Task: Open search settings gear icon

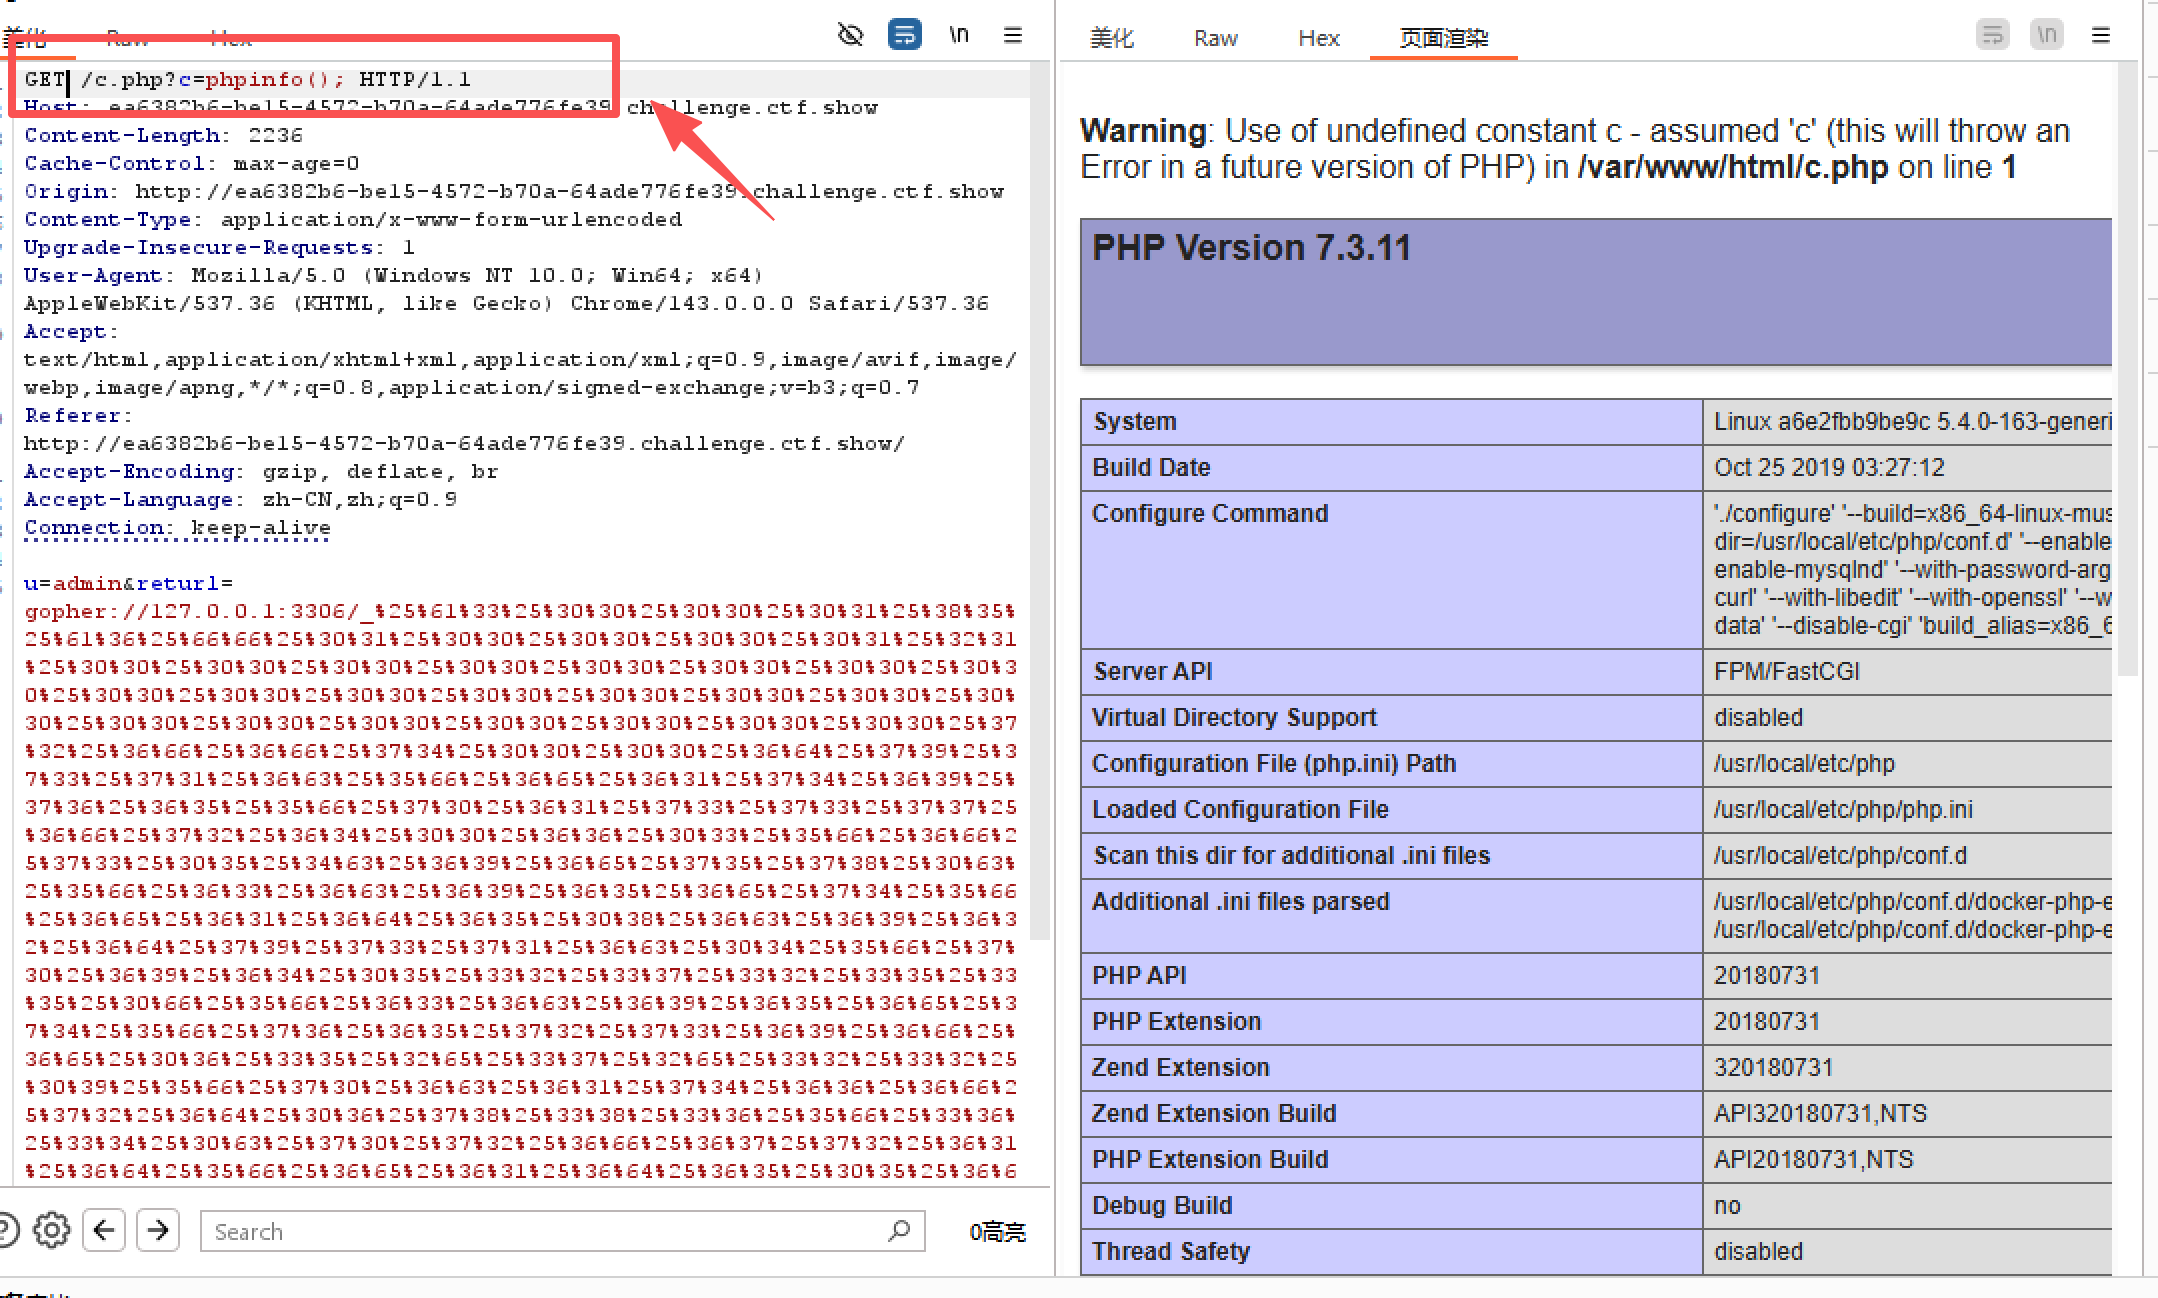Action: pos(52,1230)
